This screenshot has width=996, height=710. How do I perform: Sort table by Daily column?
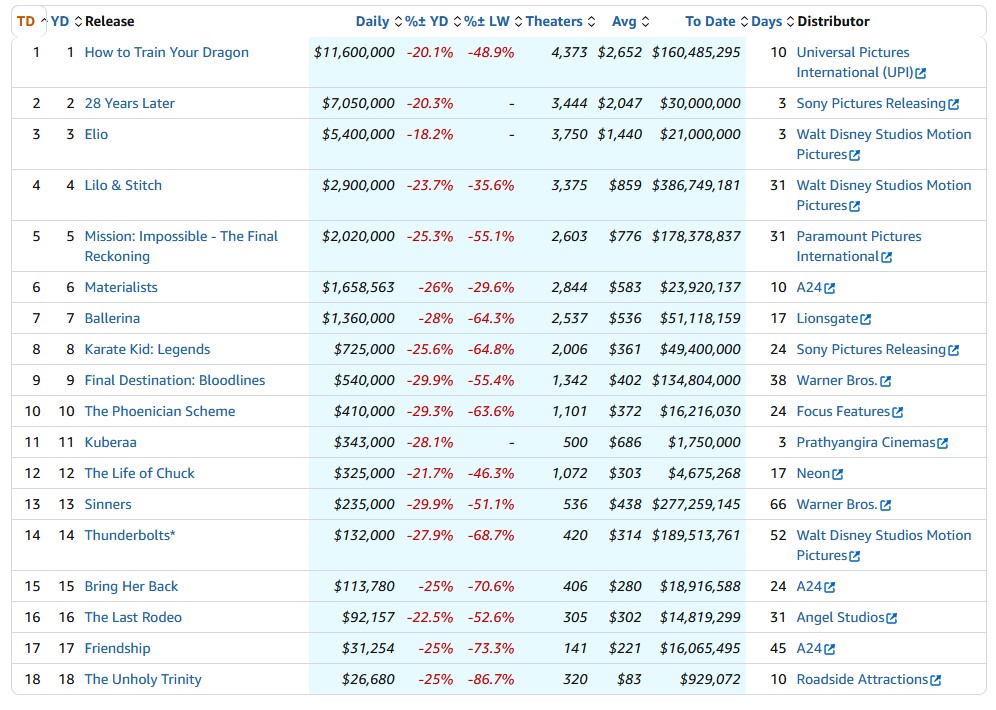379,22
